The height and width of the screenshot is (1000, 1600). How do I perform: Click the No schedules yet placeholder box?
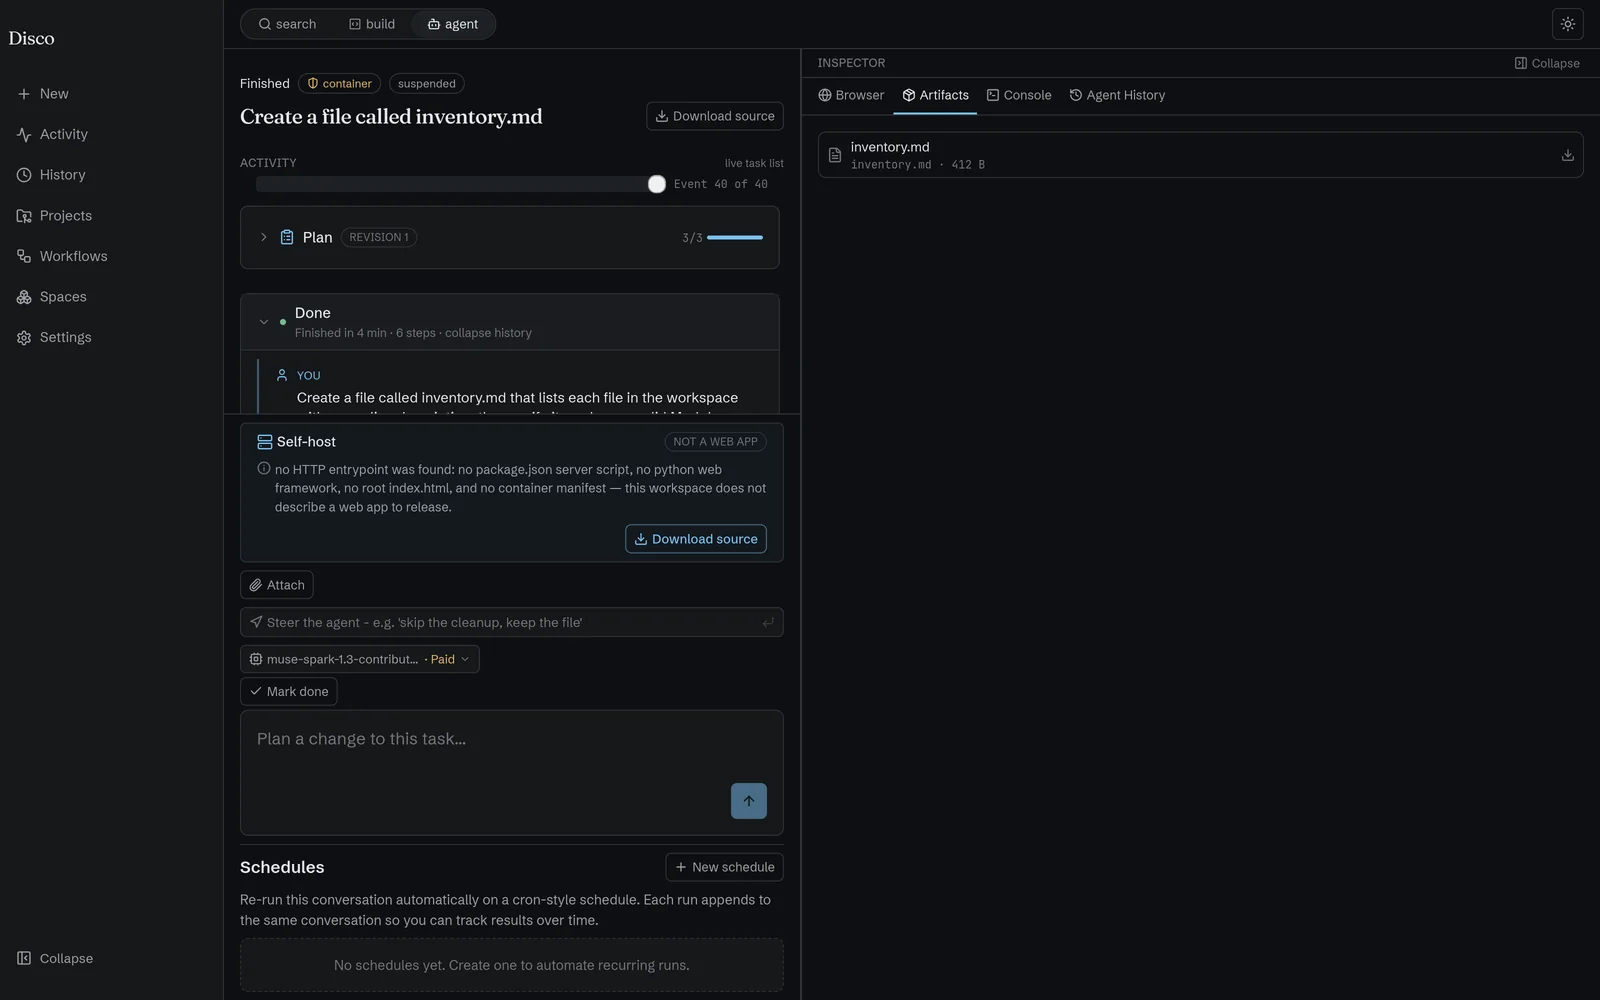(x=512, y=965)
